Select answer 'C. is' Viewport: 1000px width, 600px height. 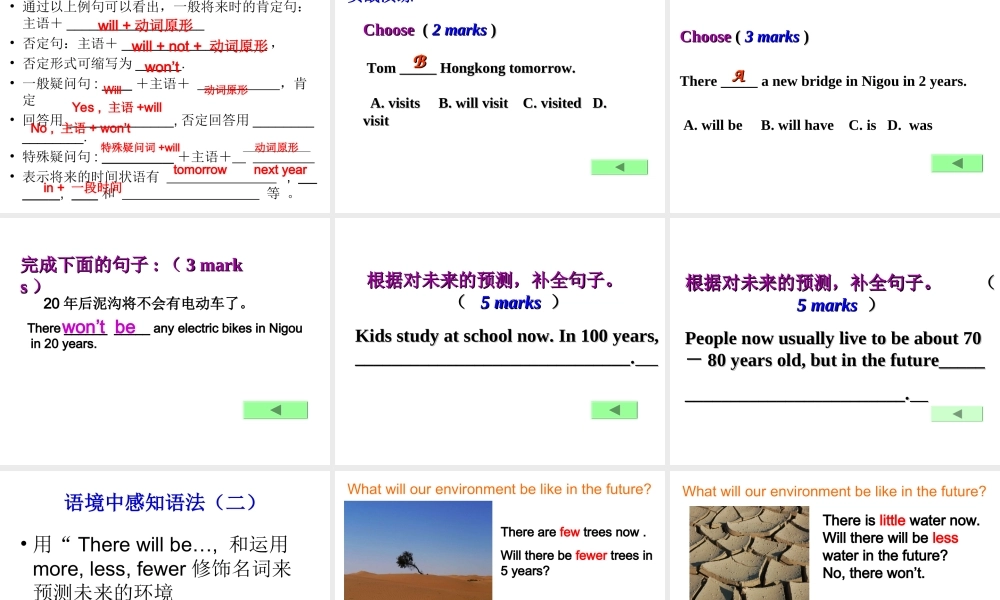pos(862,126)
